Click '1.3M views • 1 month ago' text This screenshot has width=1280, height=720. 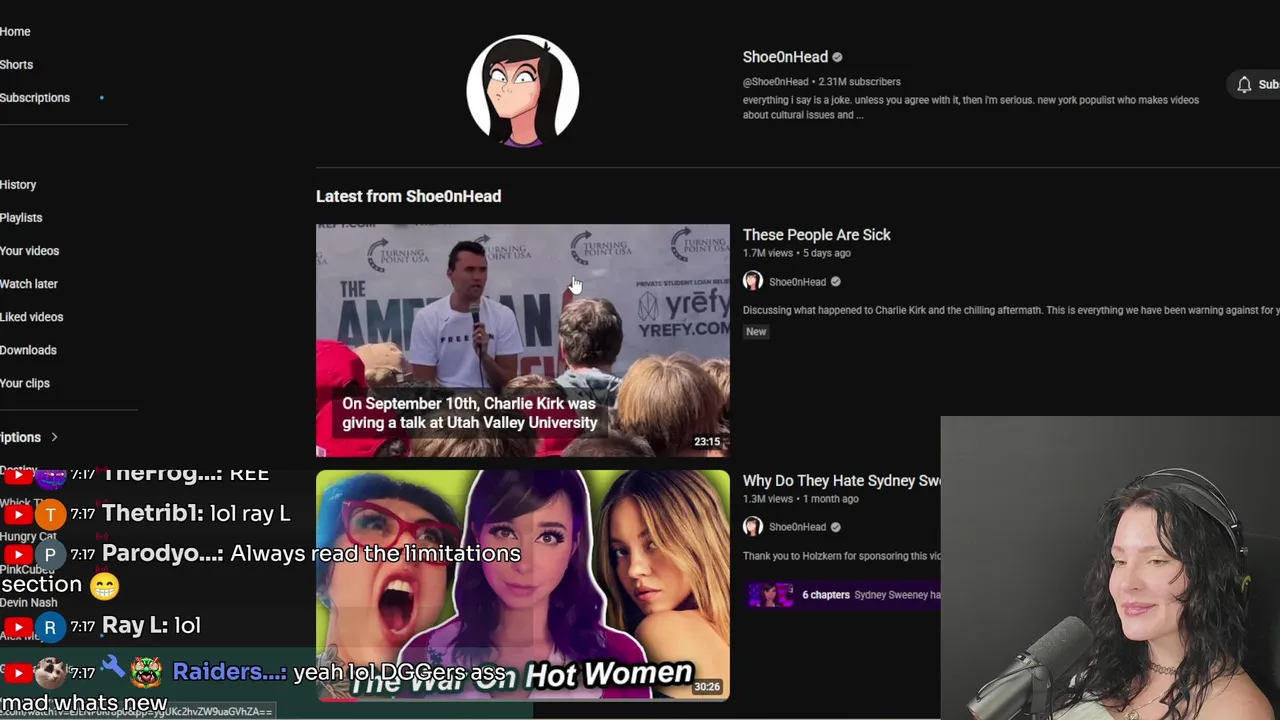tap(800, 499)
